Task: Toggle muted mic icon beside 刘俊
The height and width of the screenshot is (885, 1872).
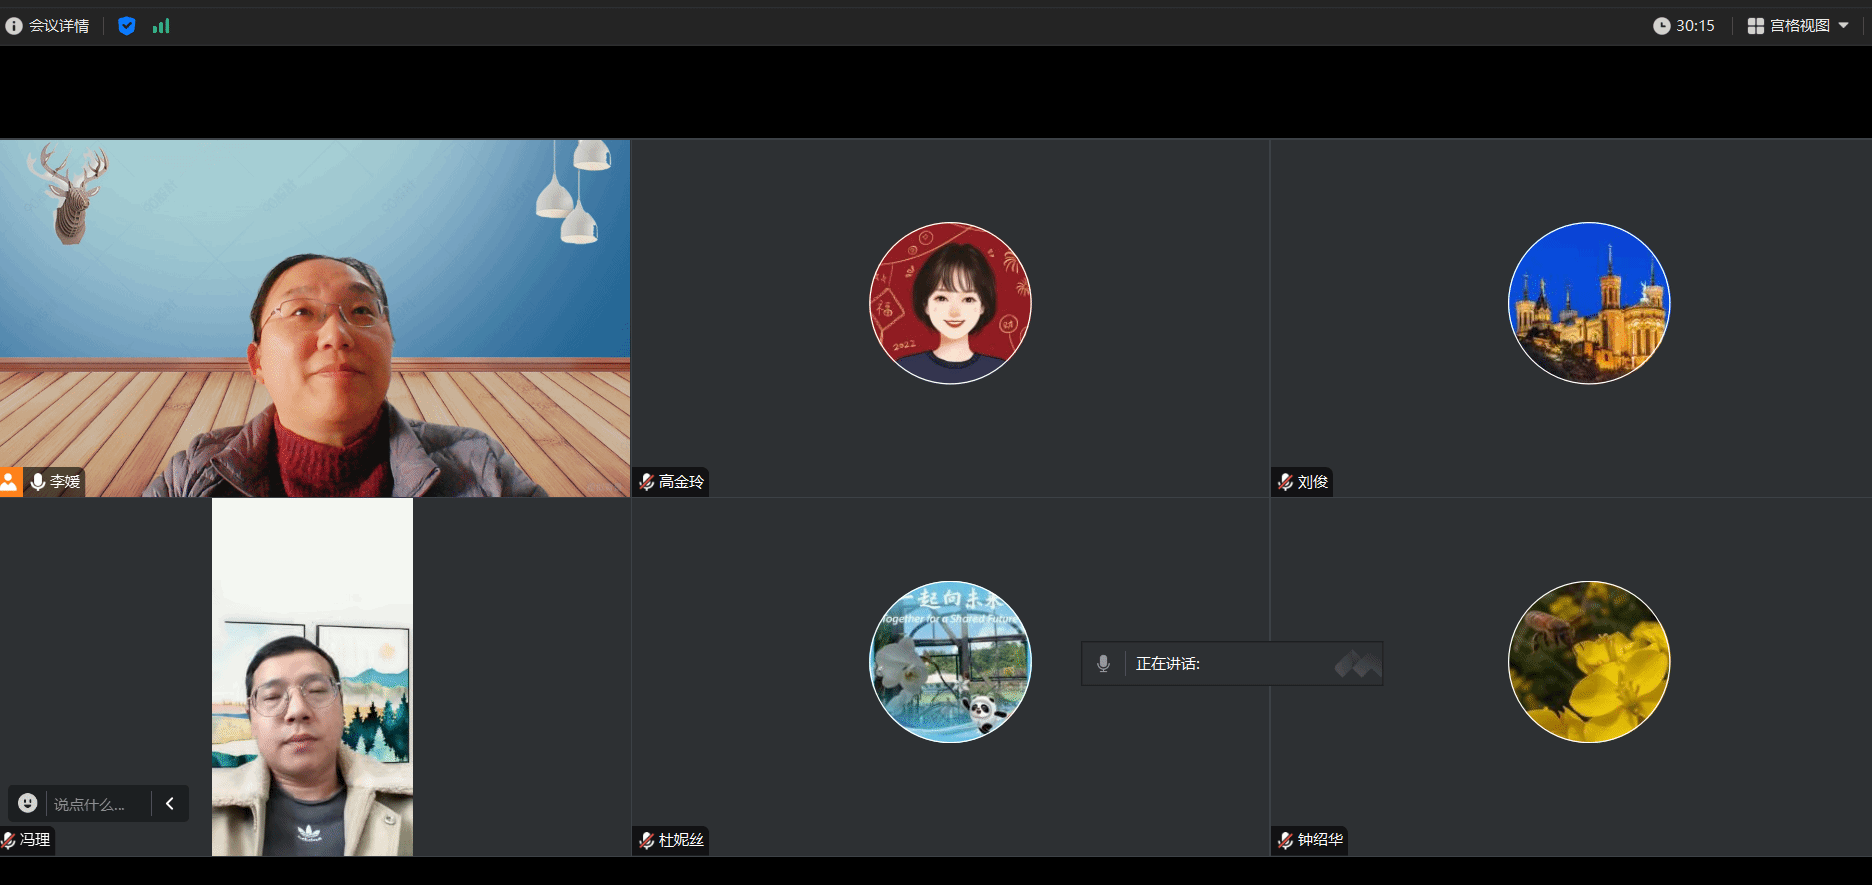Action: click(1285, 482)
